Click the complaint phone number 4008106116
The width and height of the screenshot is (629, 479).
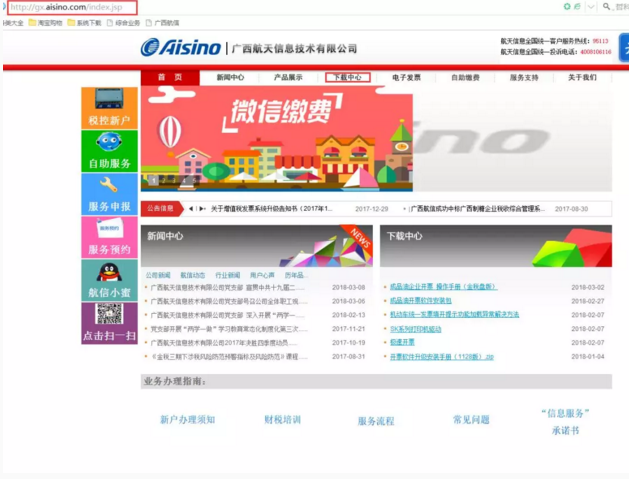tap(596, 52)
